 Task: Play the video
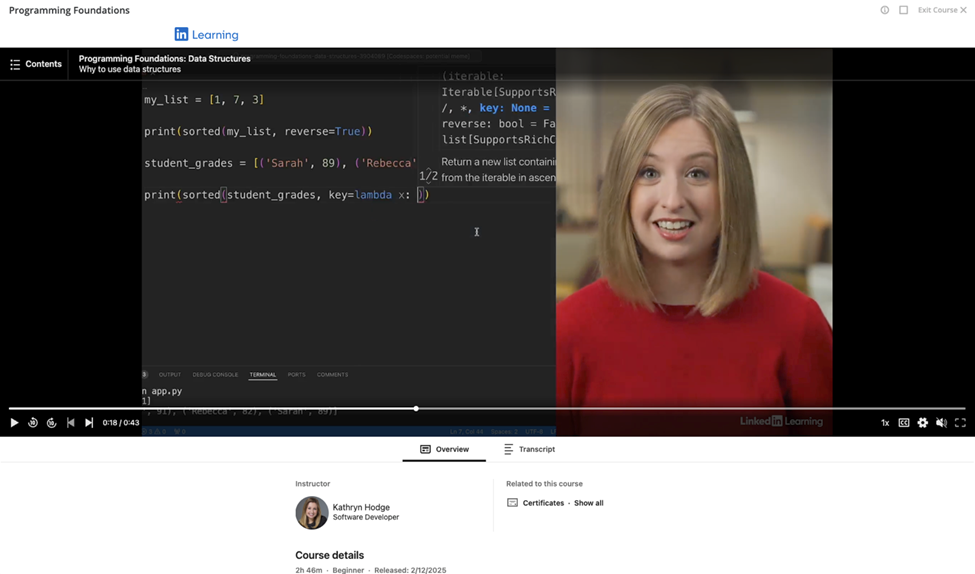(14, 423)
